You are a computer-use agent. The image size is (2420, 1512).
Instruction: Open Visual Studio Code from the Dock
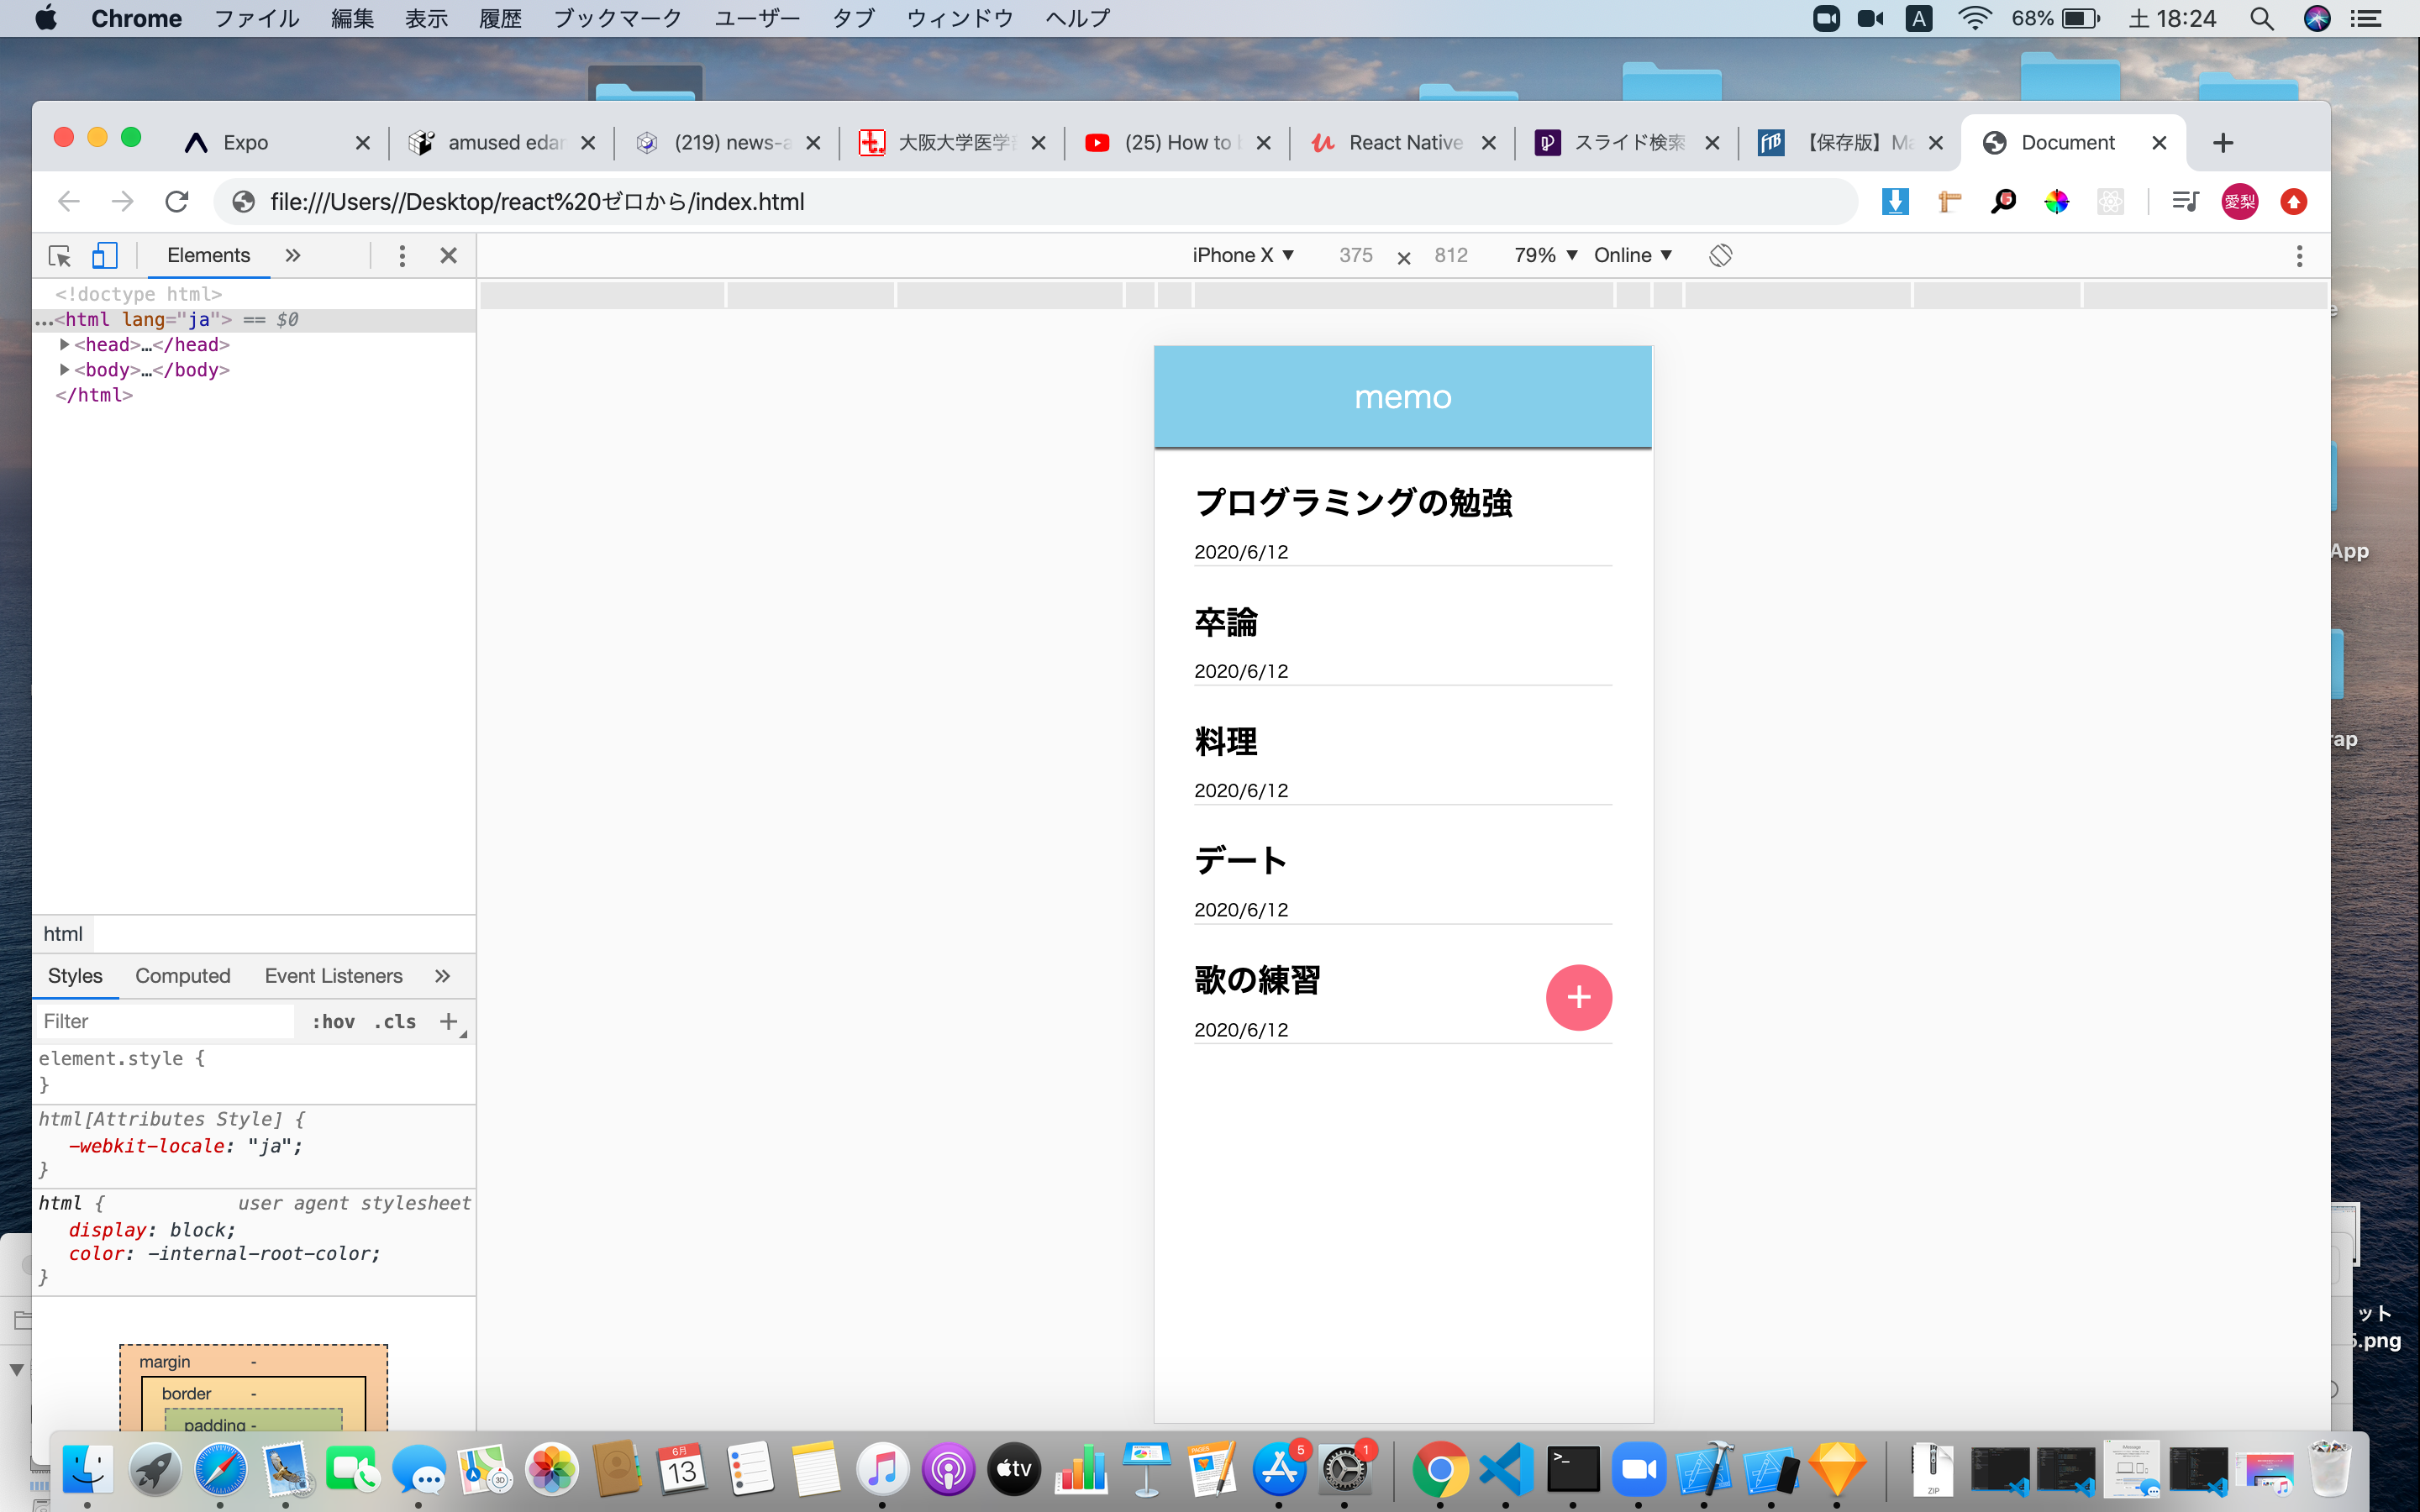click(x=1506, y=1469)
